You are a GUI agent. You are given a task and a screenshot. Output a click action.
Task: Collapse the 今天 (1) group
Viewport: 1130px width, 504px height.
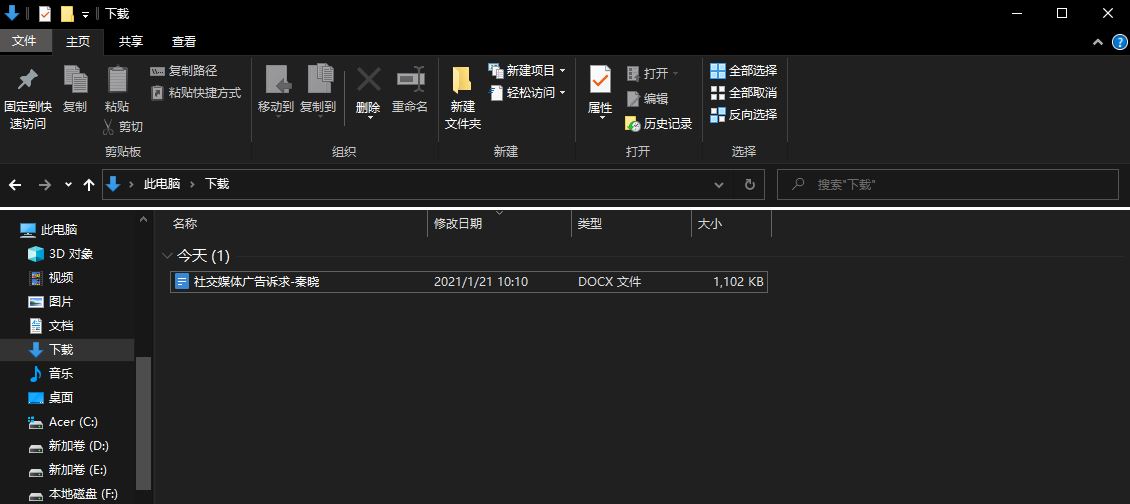(167, 256)
